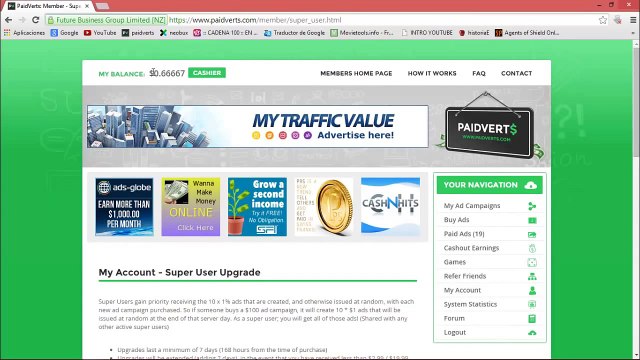This screenshot has width=640, height=360.
Task: Open Cashout Earnings link
Action: (471, 248)
